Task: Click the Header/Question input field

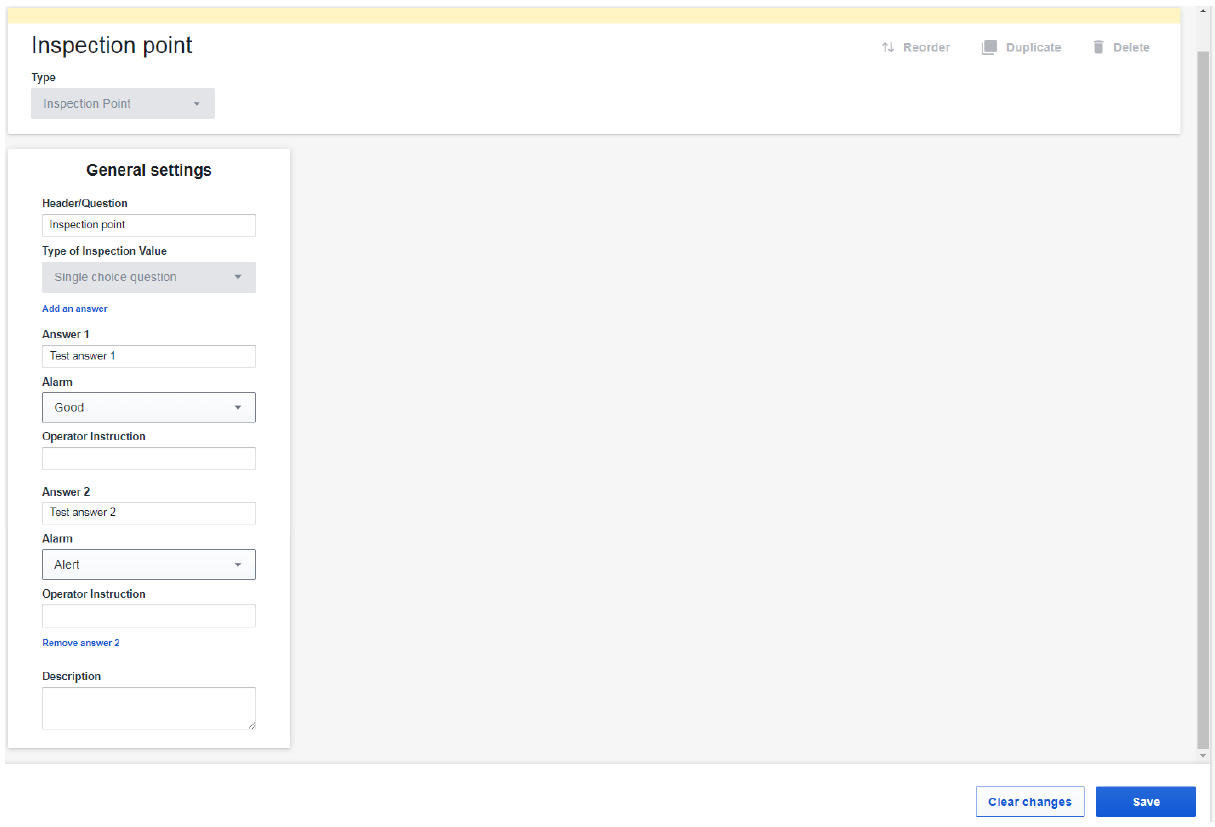Action: coord(149,225)
